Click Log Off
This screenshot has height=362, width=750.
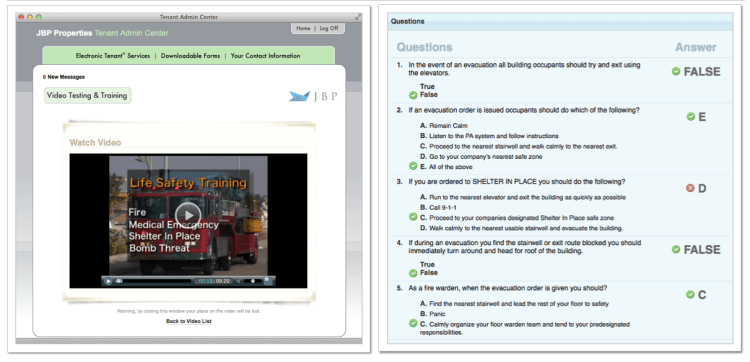329,28
